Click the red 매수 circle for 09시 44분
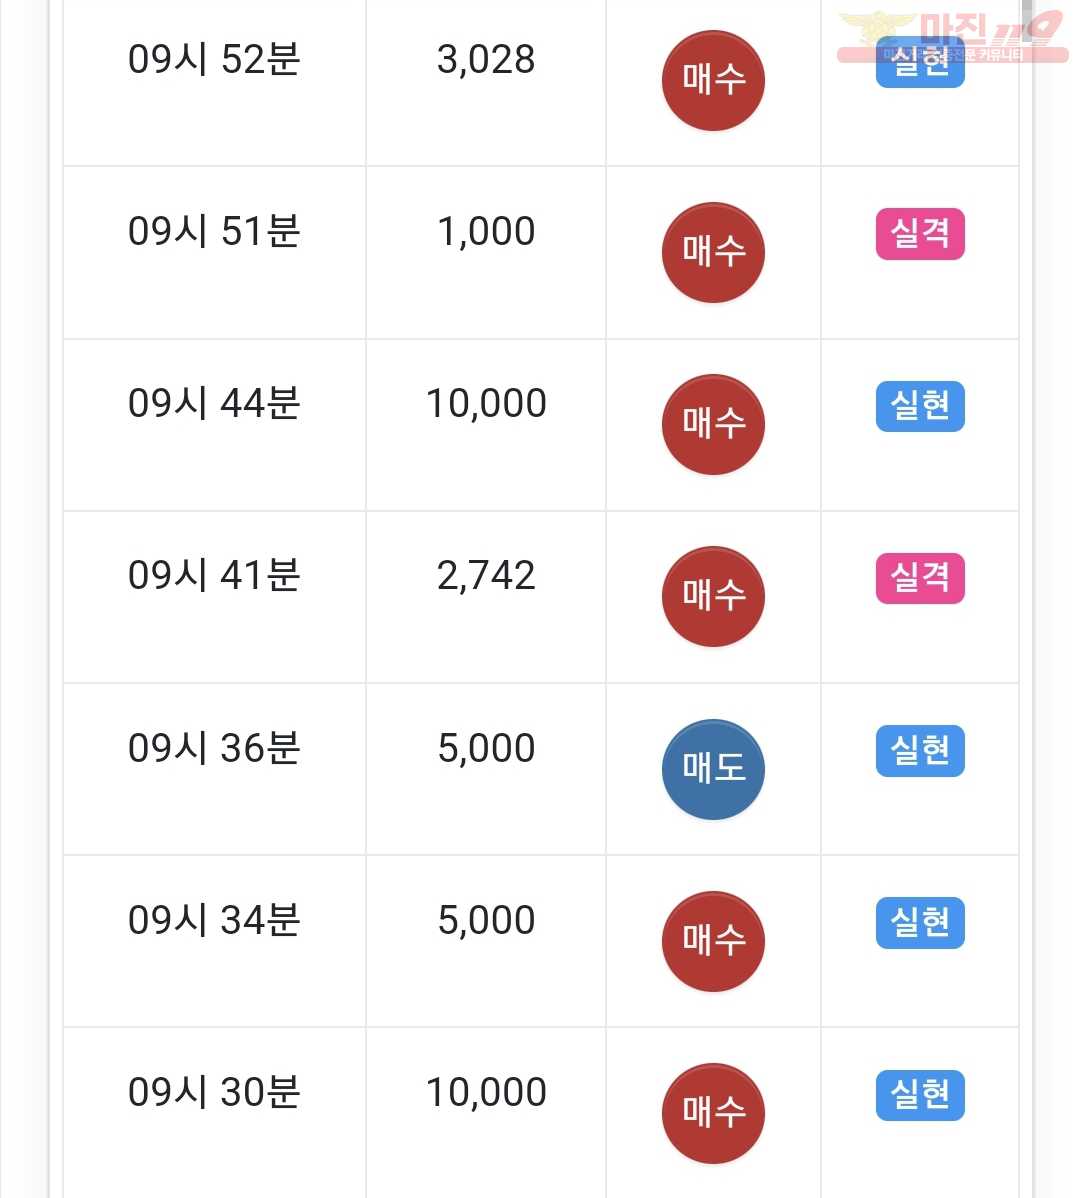Viewport: 1080px width, 1198px height. (x=713, y=424)
